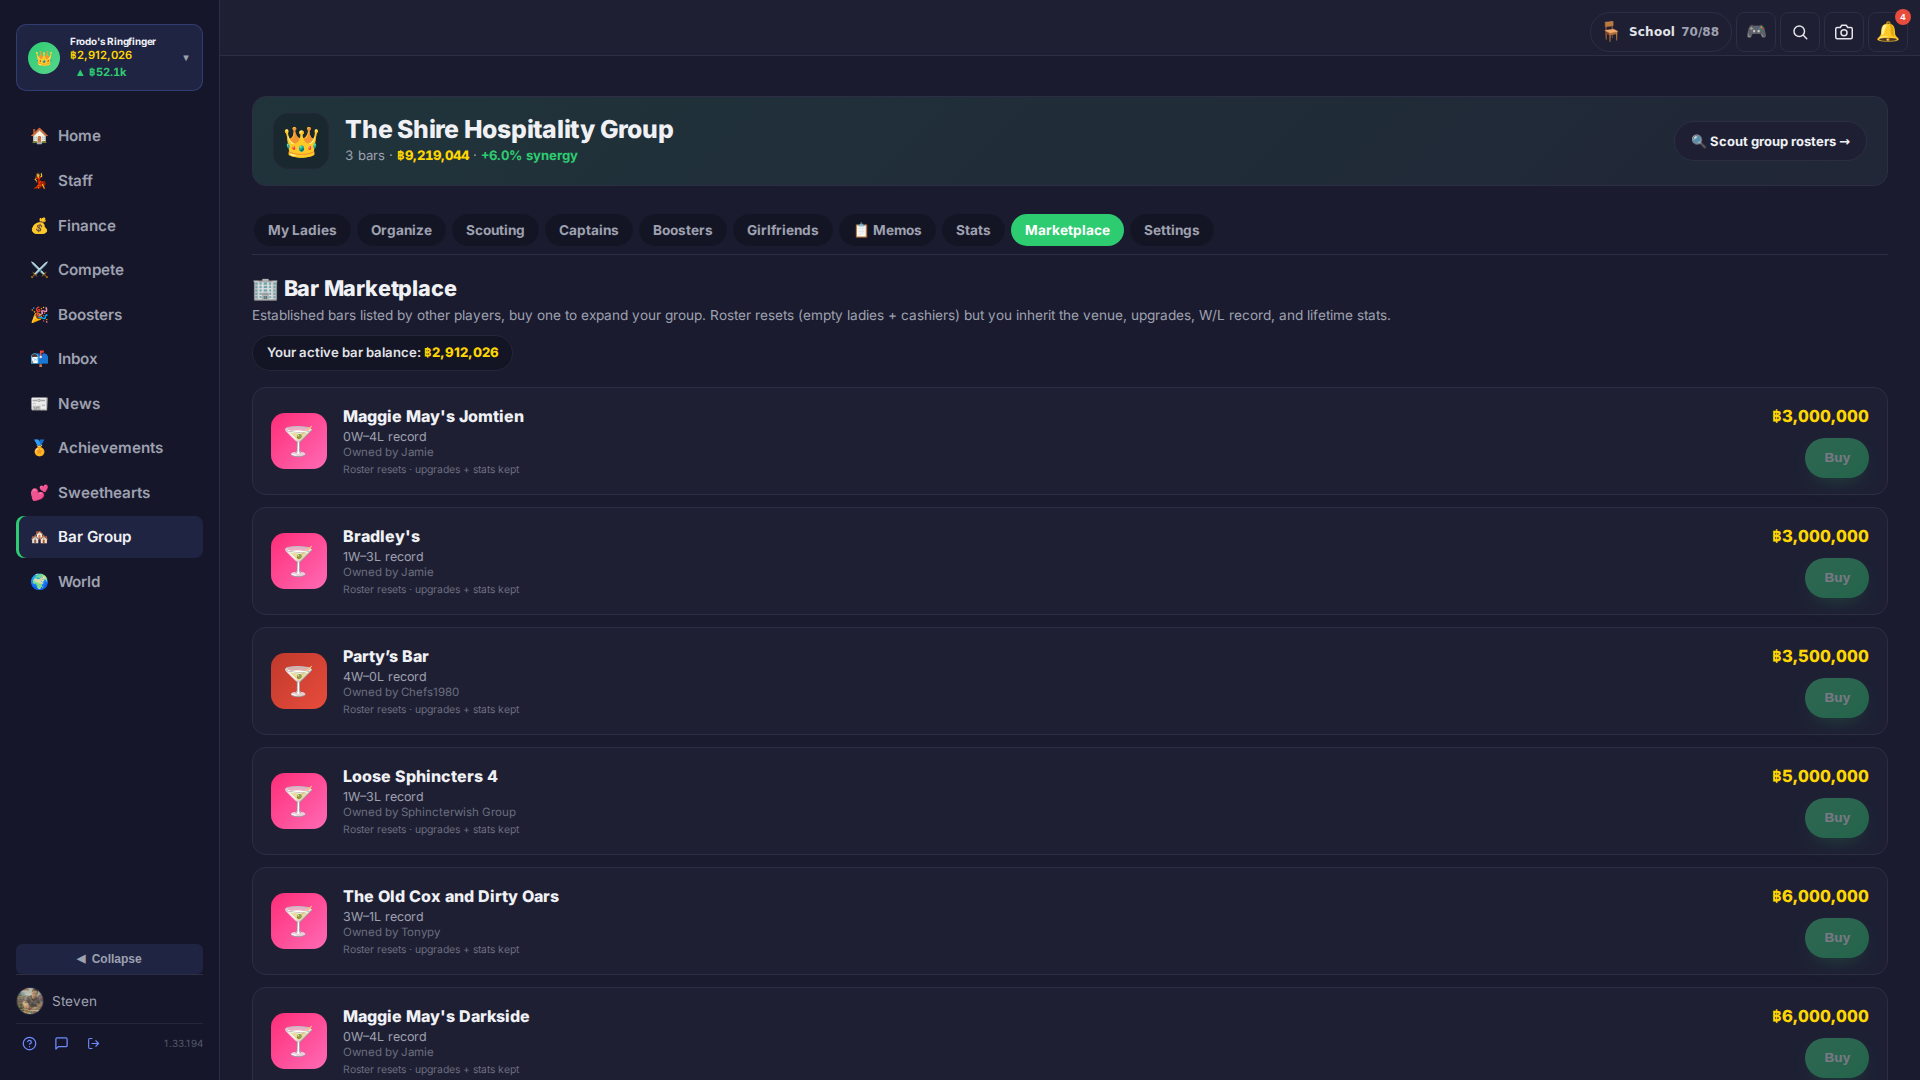This screenshot has width=1920, height=1080.
Task: Switch to Captains tab
Action: pos(588,230)
